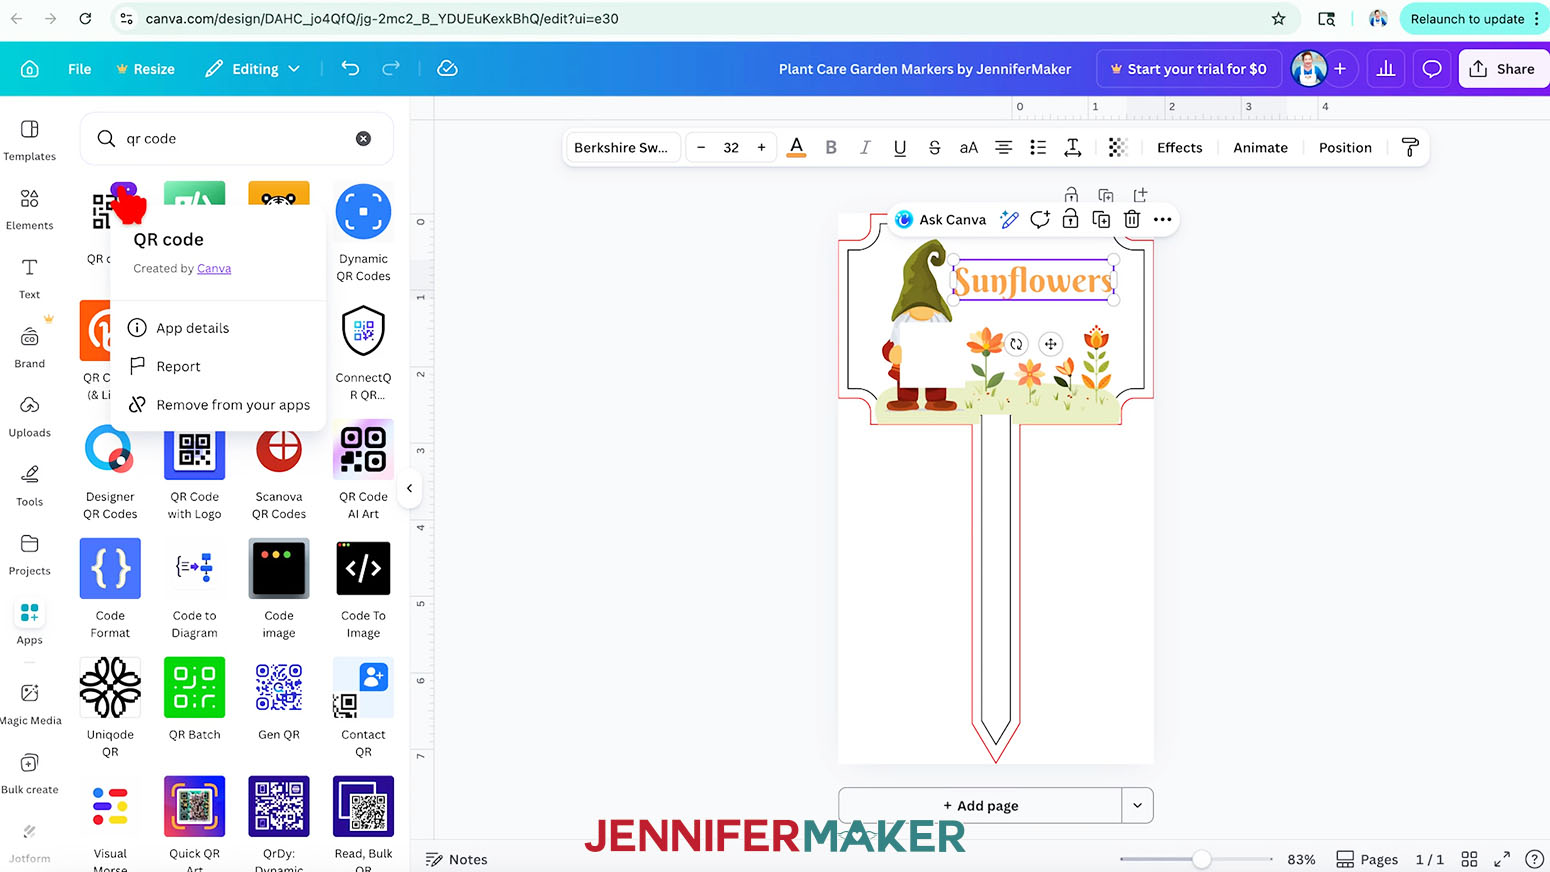Open the Position panel
This screenshot has height=872, width=1550.
pyautogui.click(x=1345, y=147)
